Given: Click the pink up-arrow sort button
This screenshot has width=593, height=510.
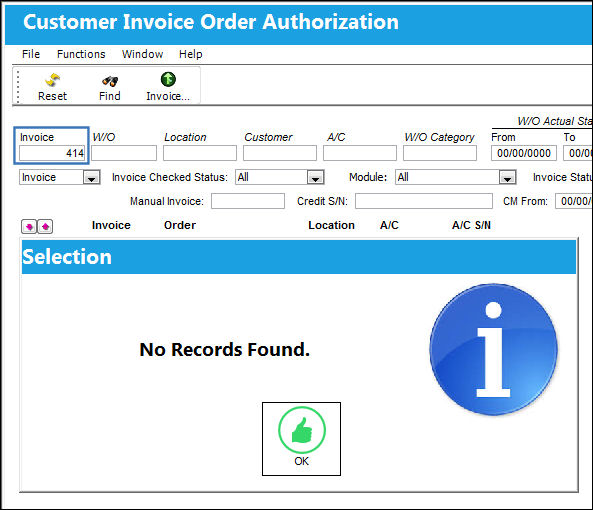Looking at the screenshot, I should [x=45, y=226].
